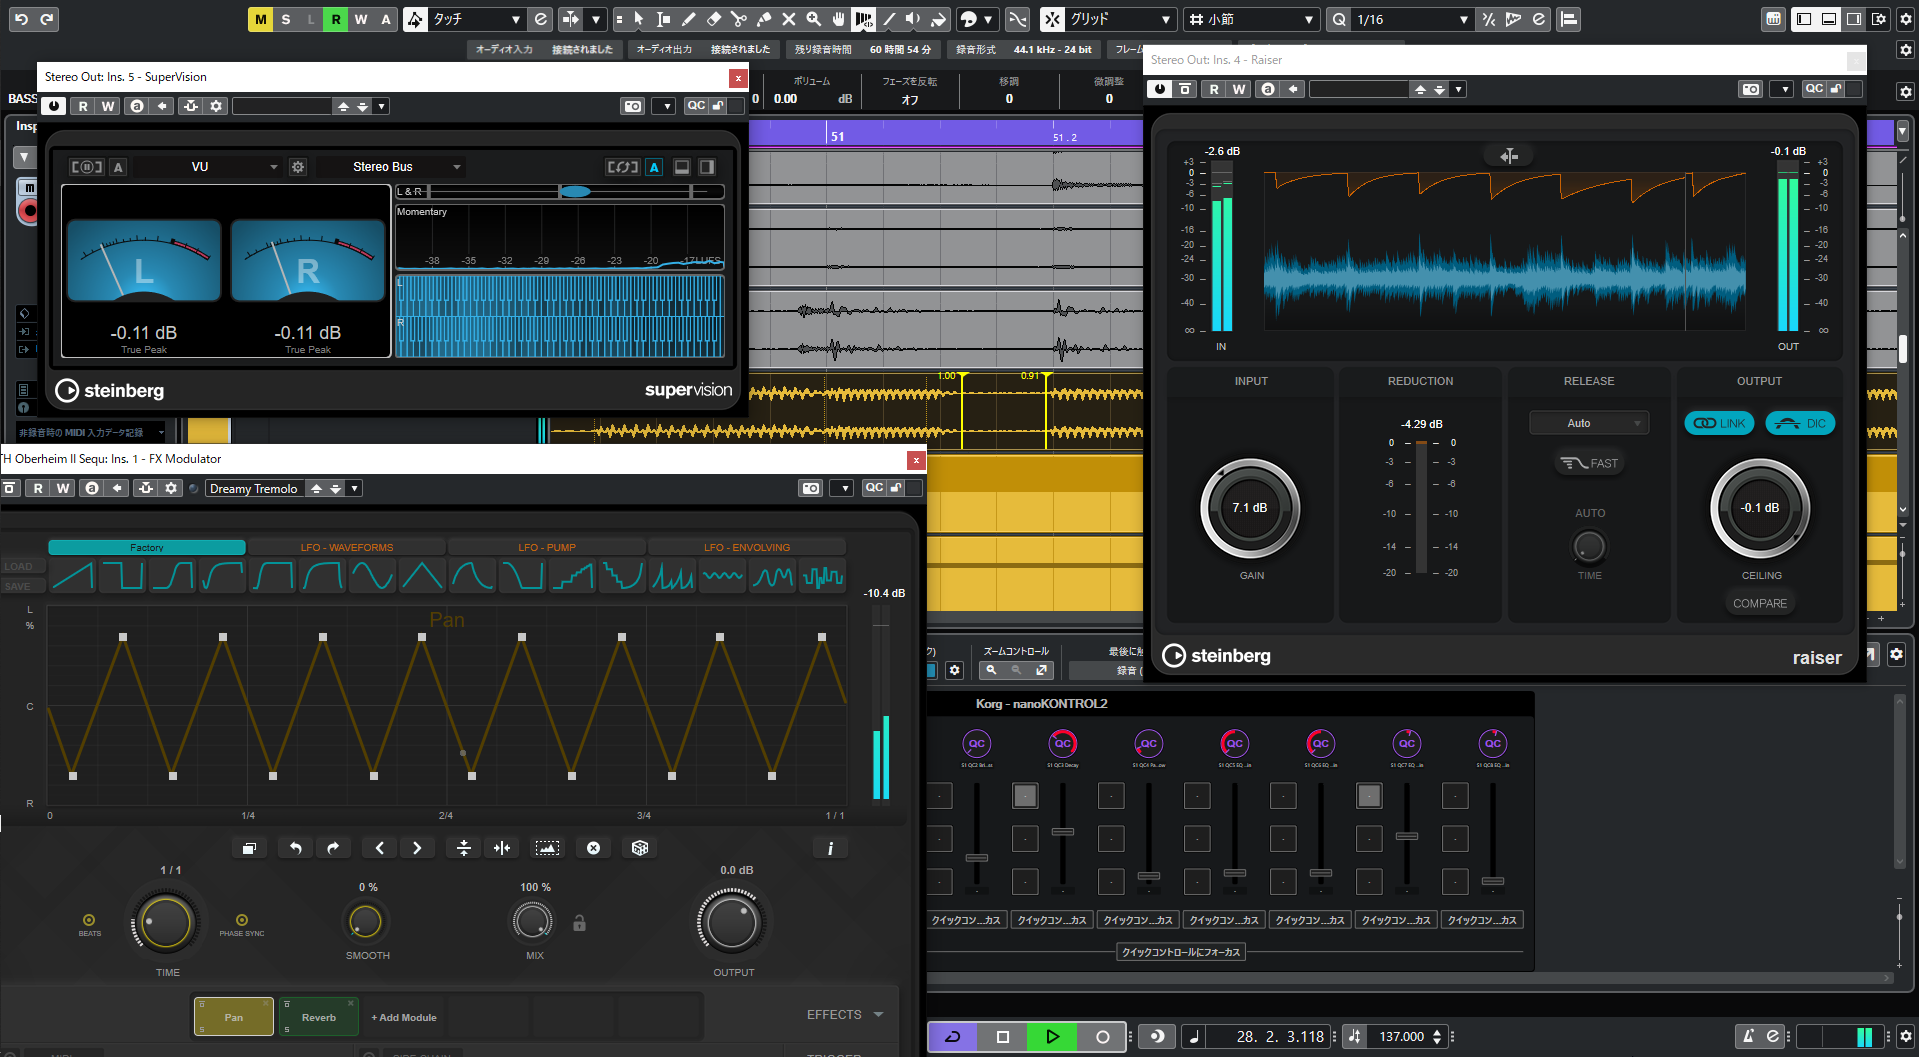Screen dimensions: 1919x1057
Task: Enable PHASE SYNC in FX Modulator
Action: [x=241, y=921]
